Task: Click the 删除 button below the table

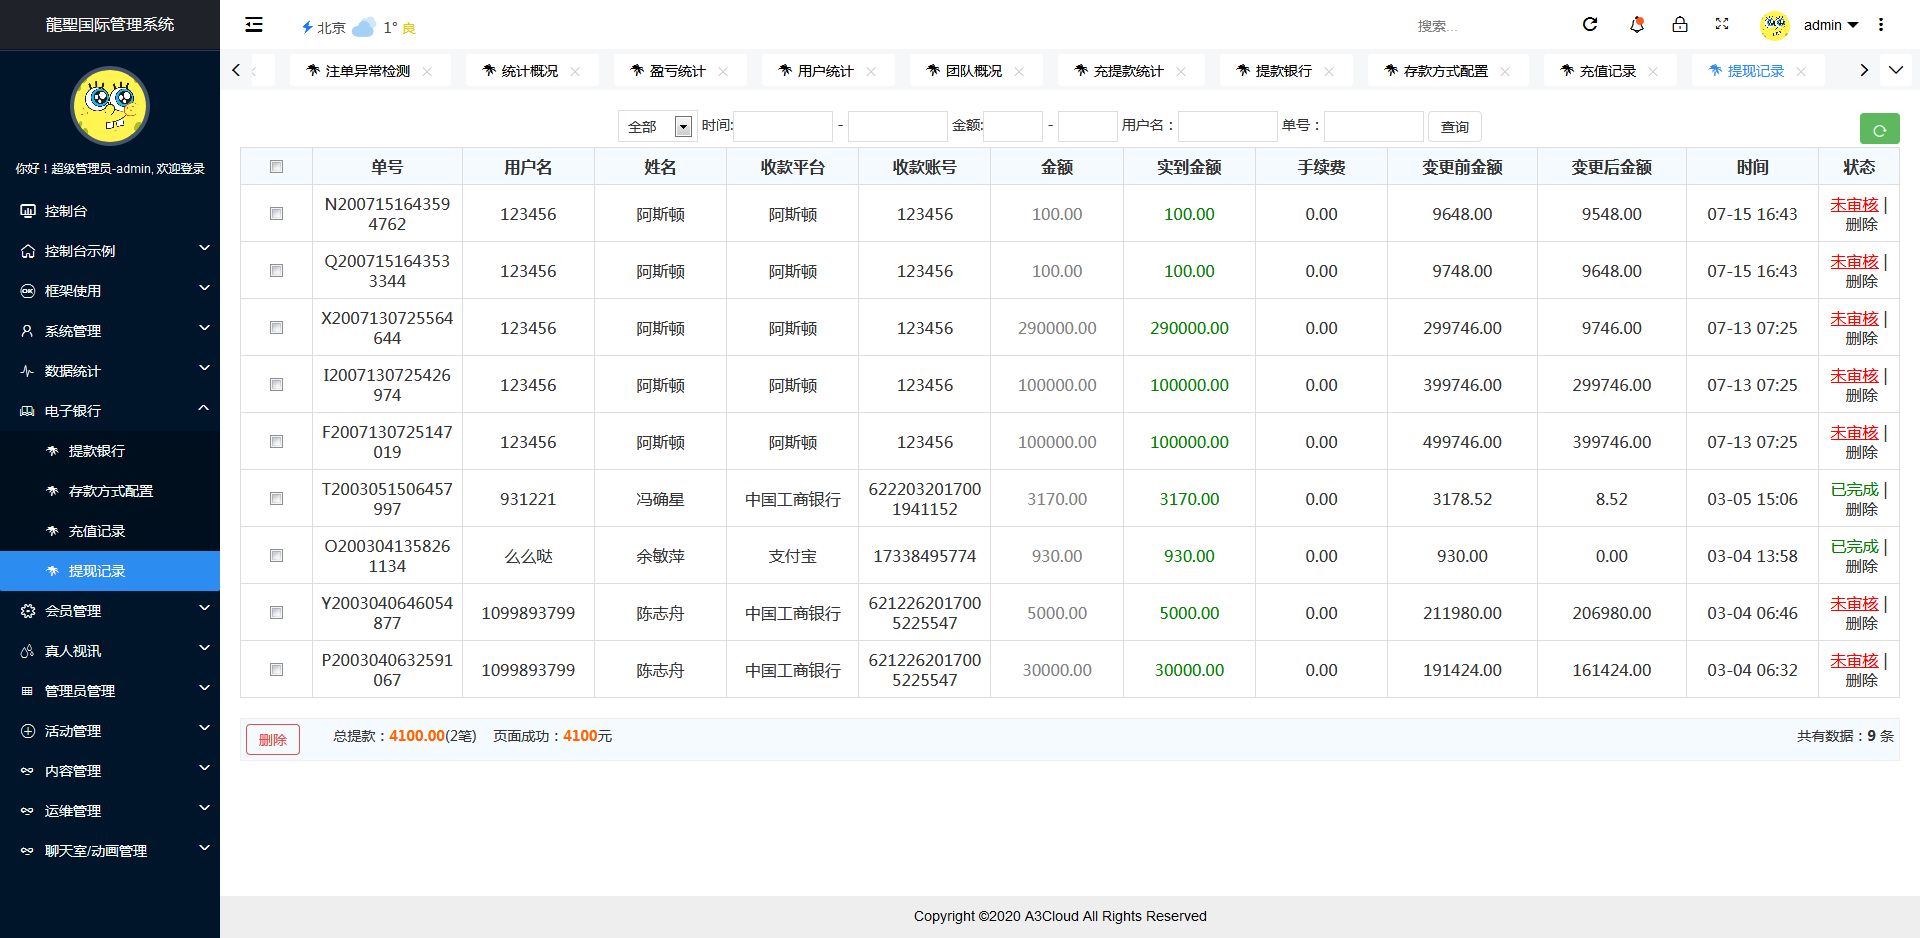Action: coord(272,738)
